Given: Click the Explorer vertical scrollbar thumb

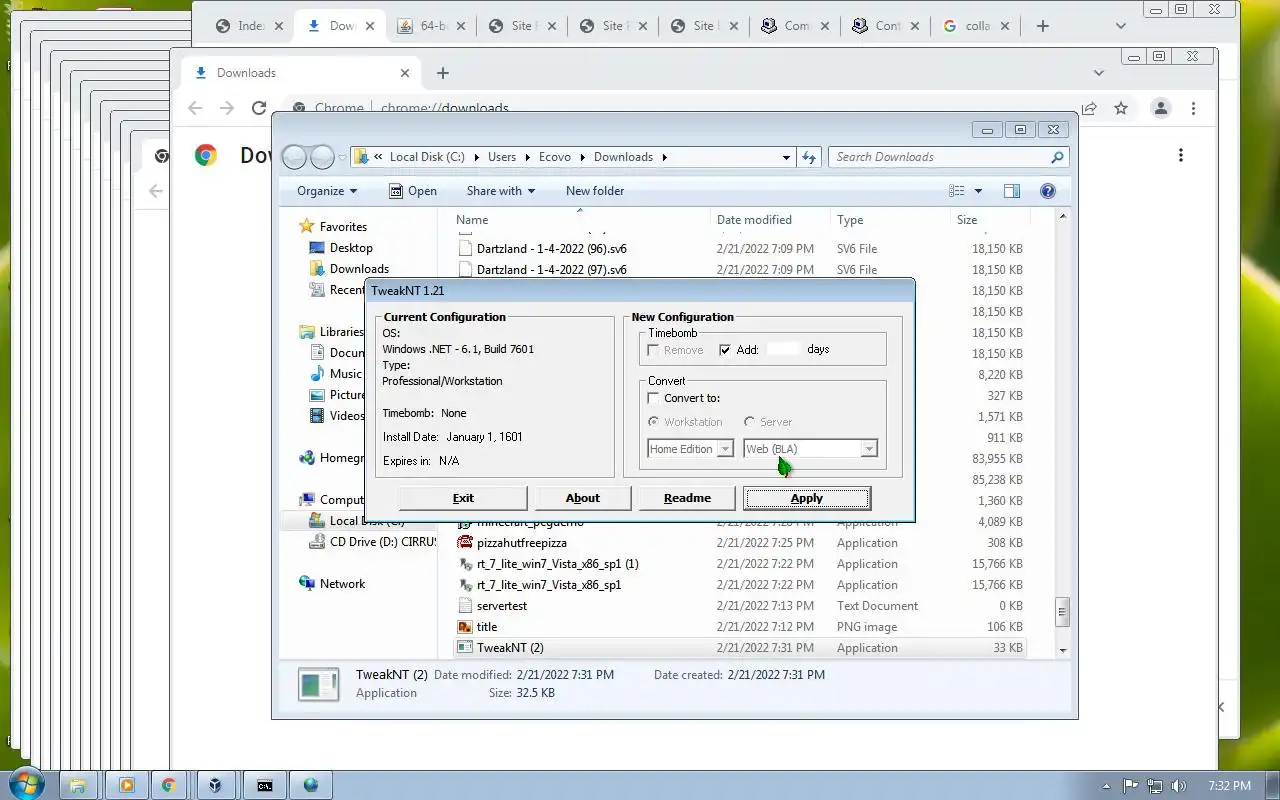Looking at the screenshot, I should click(x=1062, y=611).
